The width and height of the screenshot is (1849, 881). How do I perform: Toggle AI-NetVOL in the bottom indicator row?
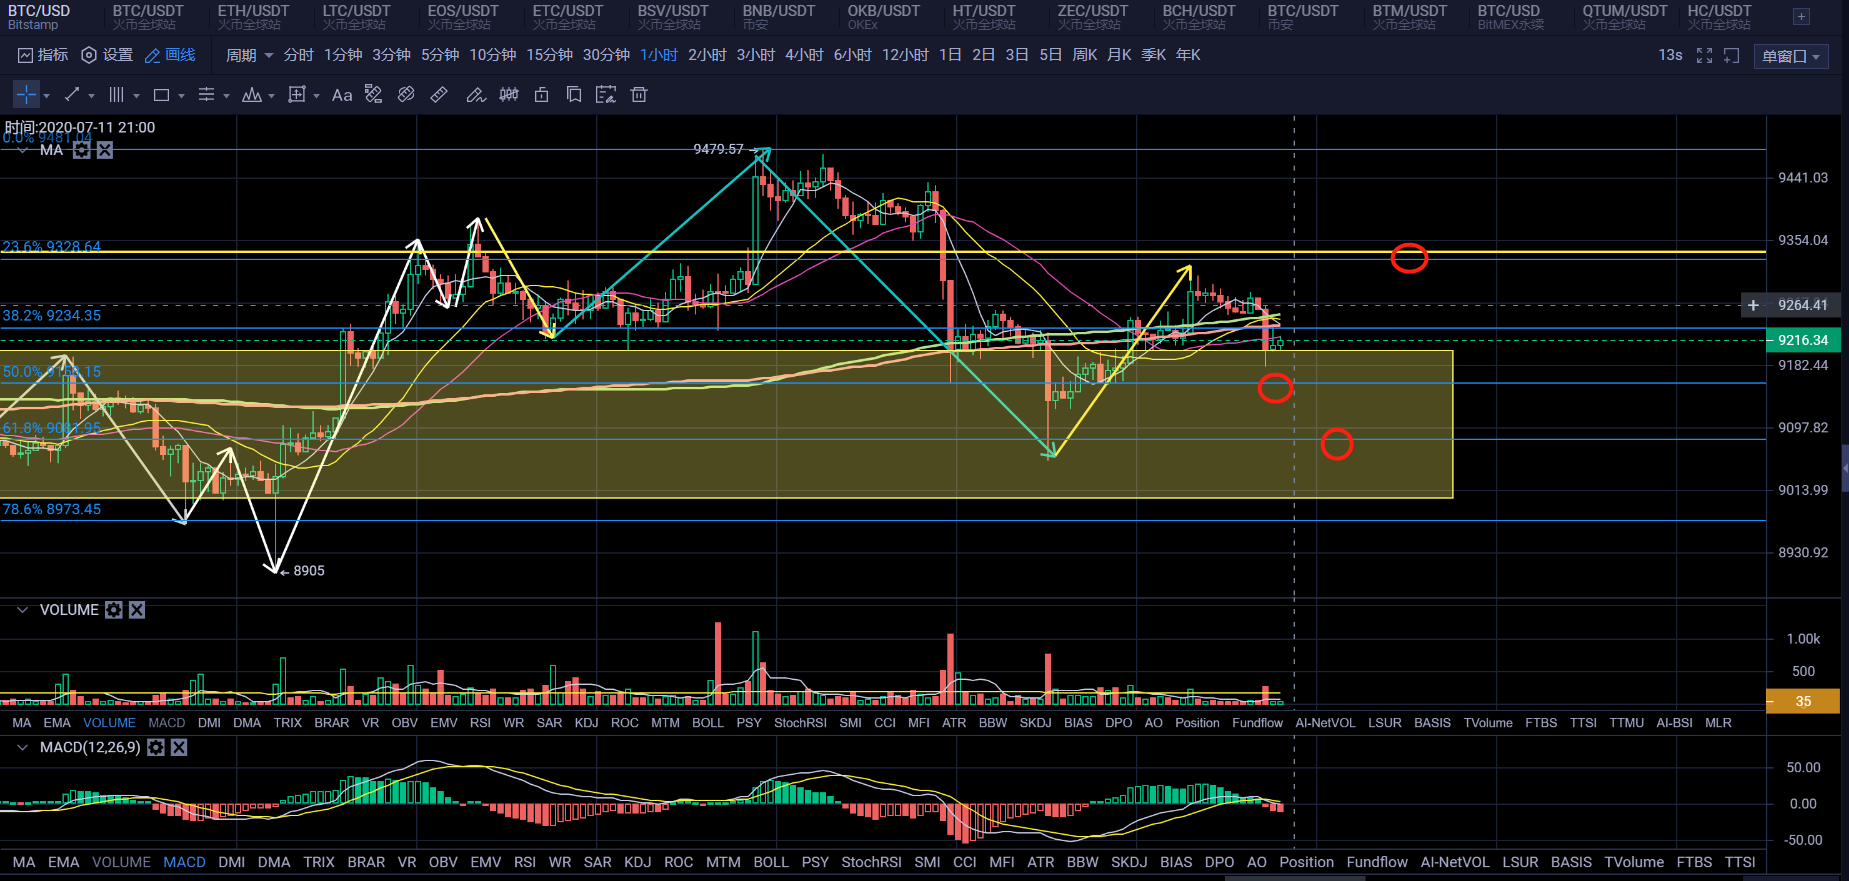pyautogui.click(x=1455, y=862)
